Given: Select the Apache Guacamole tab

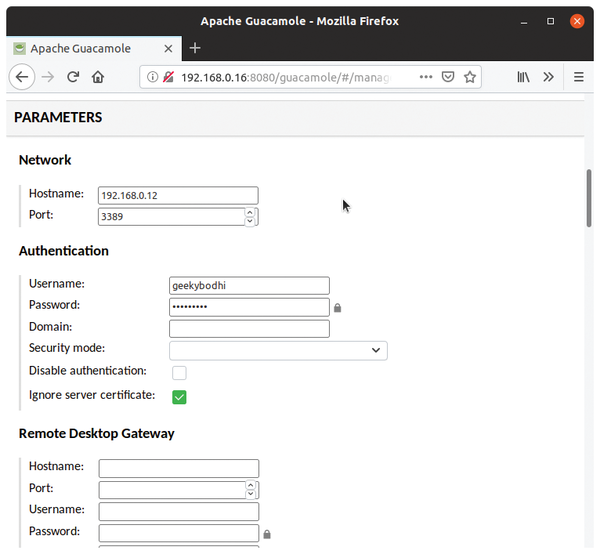Looking at the screenshot, I should point(94,49).
